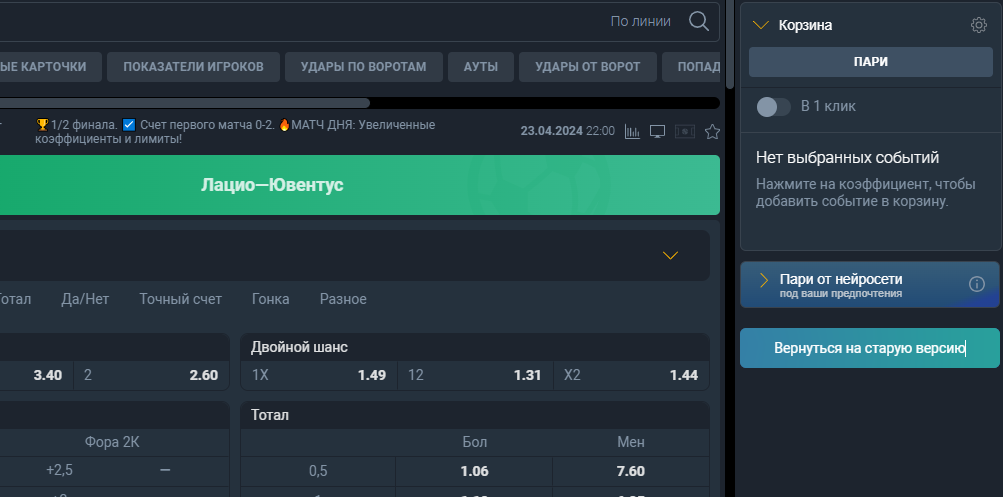Screen dimensions: 1003x497
Task: Select the 'Гонка' market filter
Action: [271, 299]
